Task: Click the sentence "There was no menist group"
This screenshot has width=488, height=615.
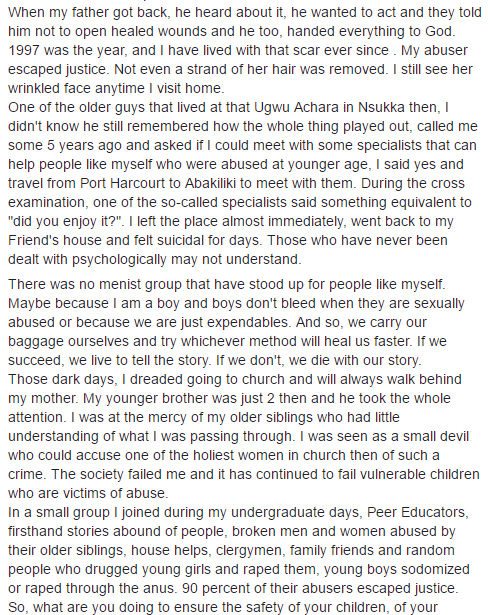Action: (x=227, y=284)
